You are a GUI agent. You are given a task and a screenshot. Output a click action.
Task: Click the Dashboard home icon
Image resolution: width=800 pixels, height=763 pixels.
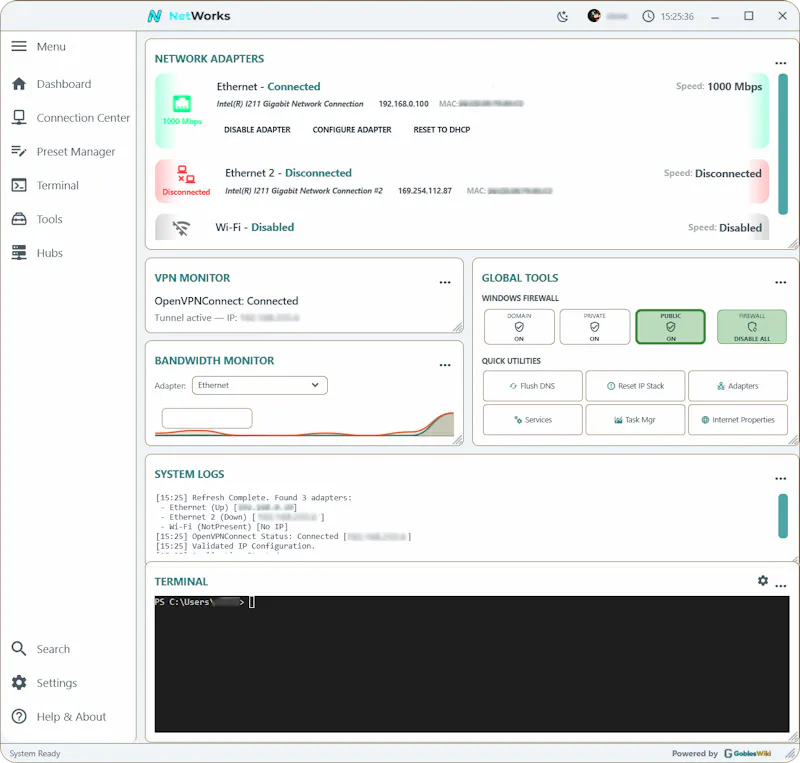19,84
